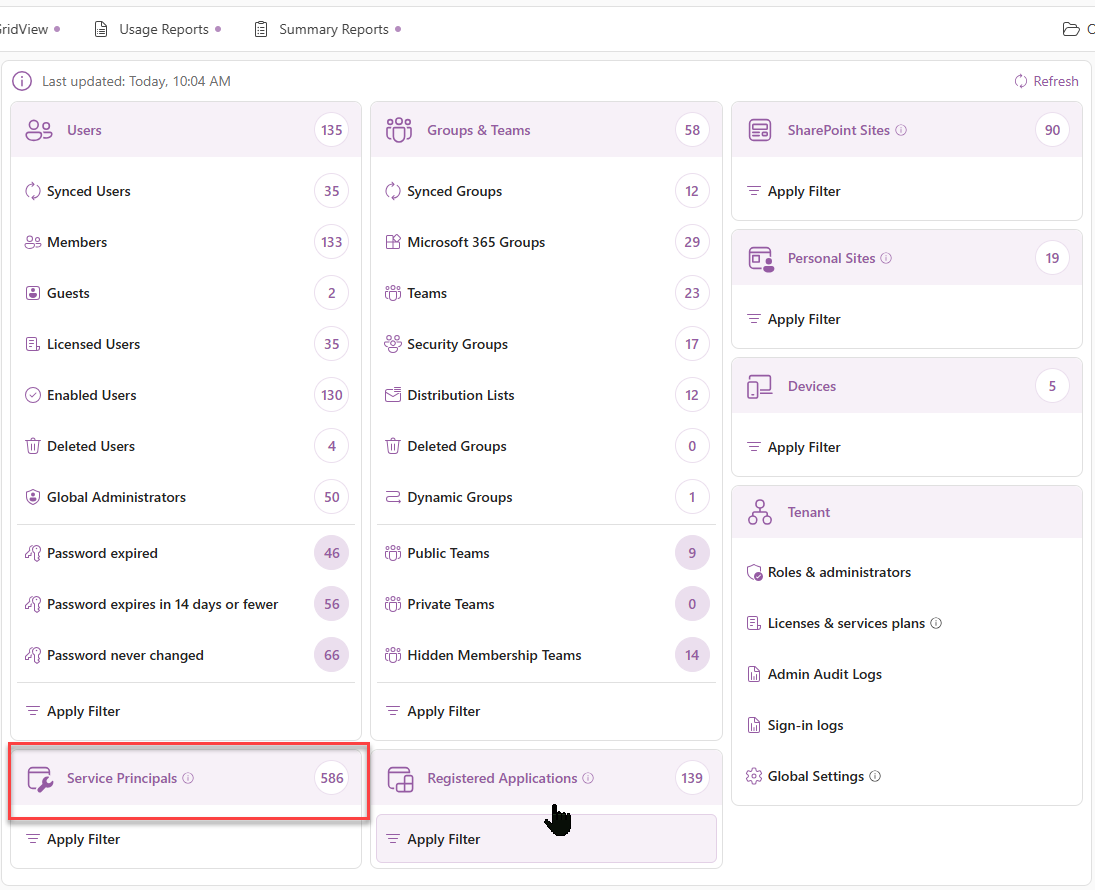The height and width of the screenshot is (890, 1095).
Task: Click the Registered Applications icon
Action: coord(400,779)
